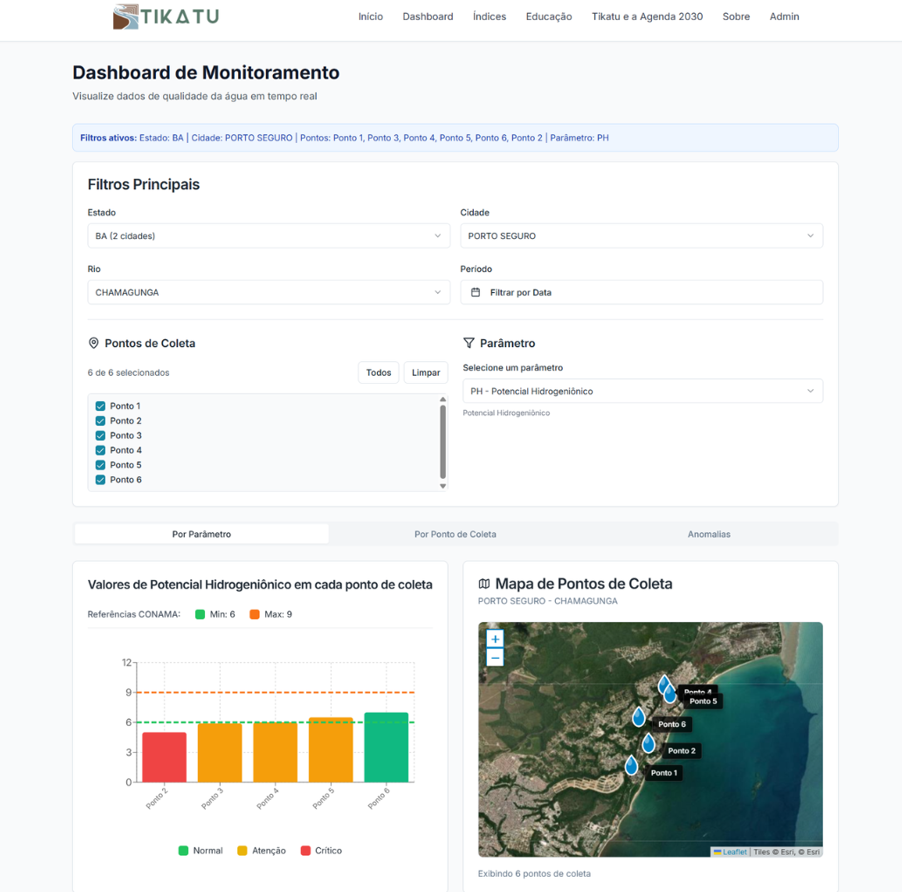This screenshot has height=892, width=902.
Task: Zoom out on the map
Action: pos(495,657)
